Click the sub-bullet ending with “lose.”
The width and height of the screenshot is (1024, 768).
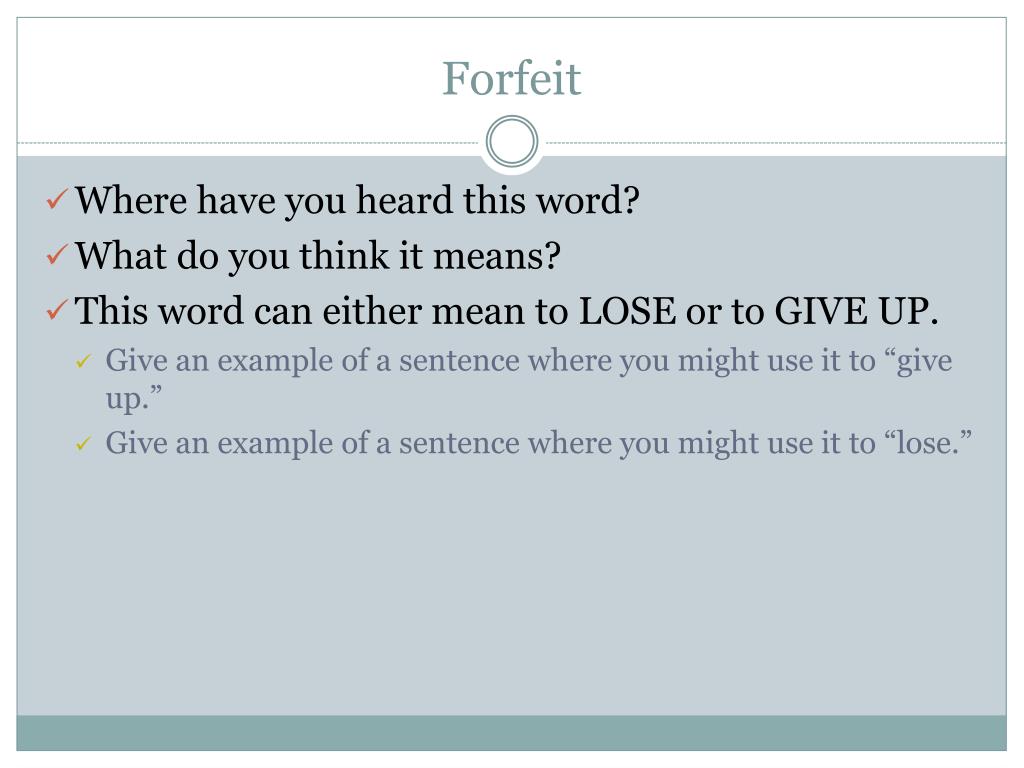coord(539,443)
